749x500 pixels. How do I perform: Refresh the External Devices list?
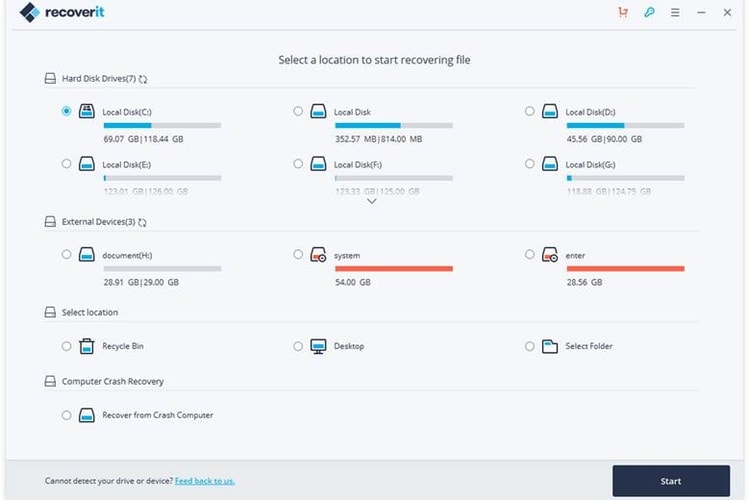(x=142, y=221)
